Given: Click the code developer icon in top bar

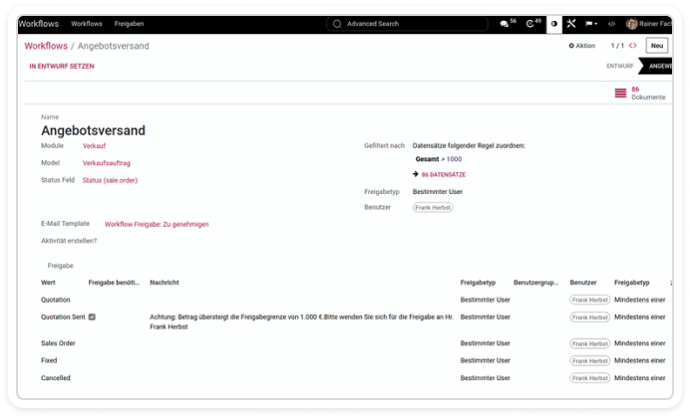Looking at the screenshot, I should pyautogui.click(x=611, y=23).
